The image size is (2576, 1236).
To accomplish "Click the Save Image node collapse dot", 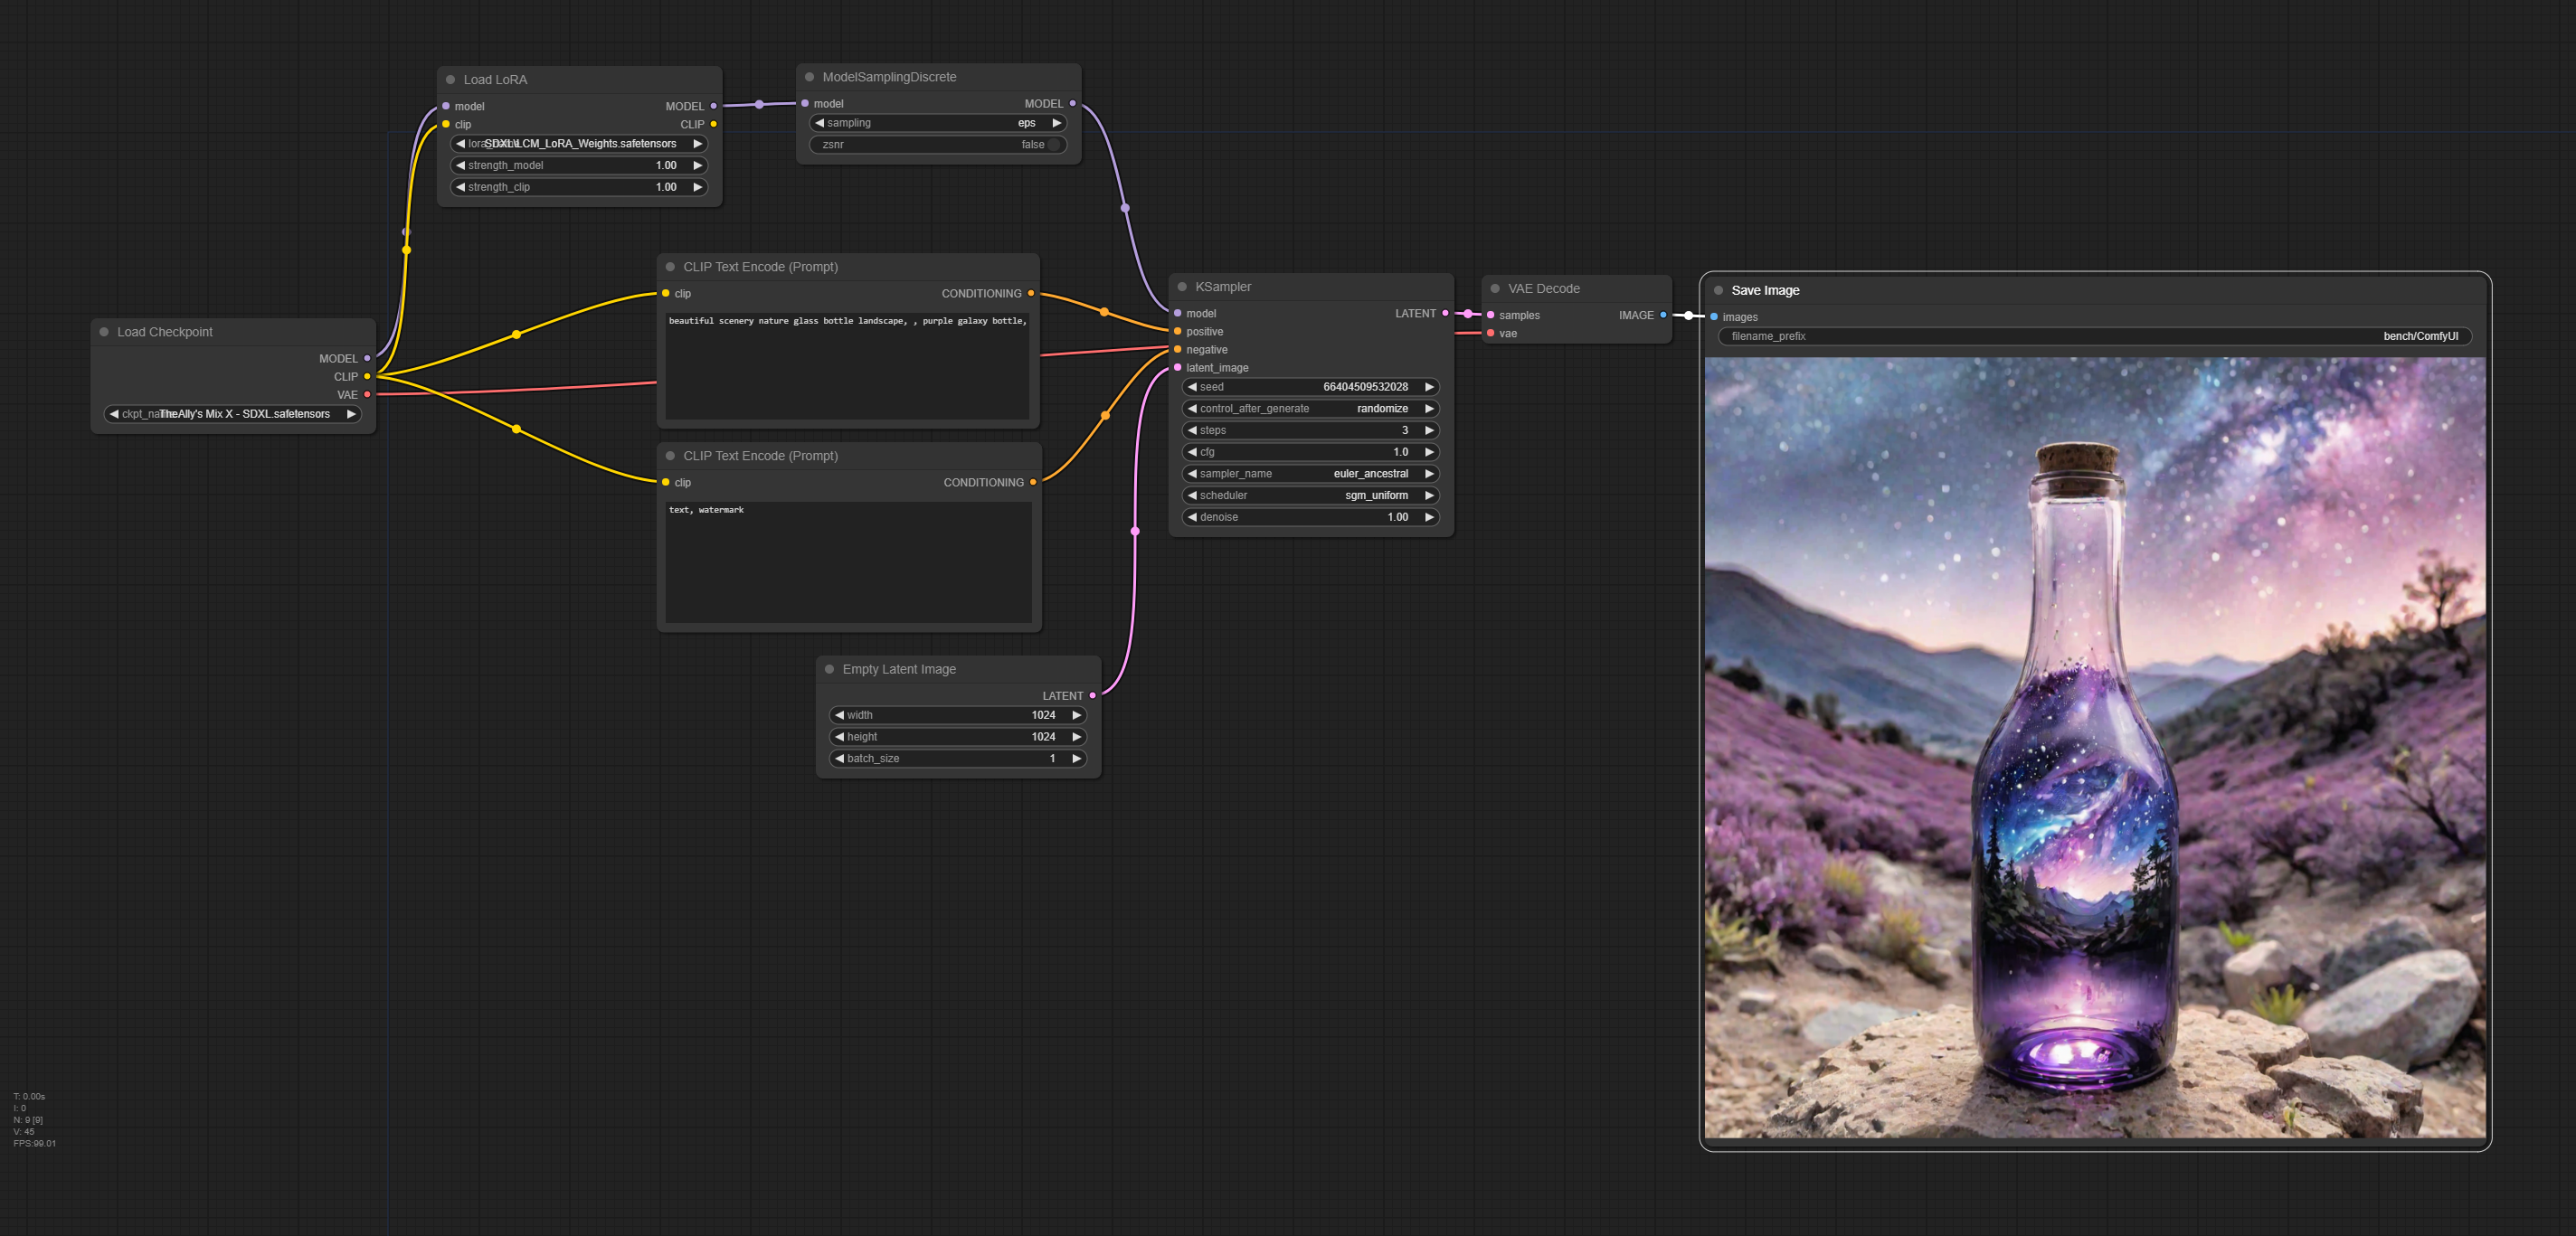I will (1718, 291).
